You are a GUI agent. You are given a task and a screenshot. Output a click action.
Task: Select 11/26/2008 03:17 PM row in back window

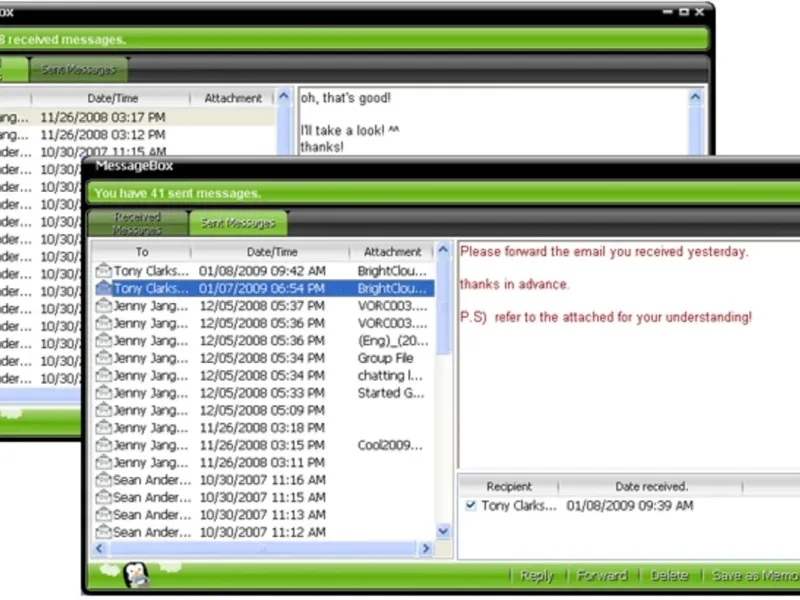click(138, 117)
